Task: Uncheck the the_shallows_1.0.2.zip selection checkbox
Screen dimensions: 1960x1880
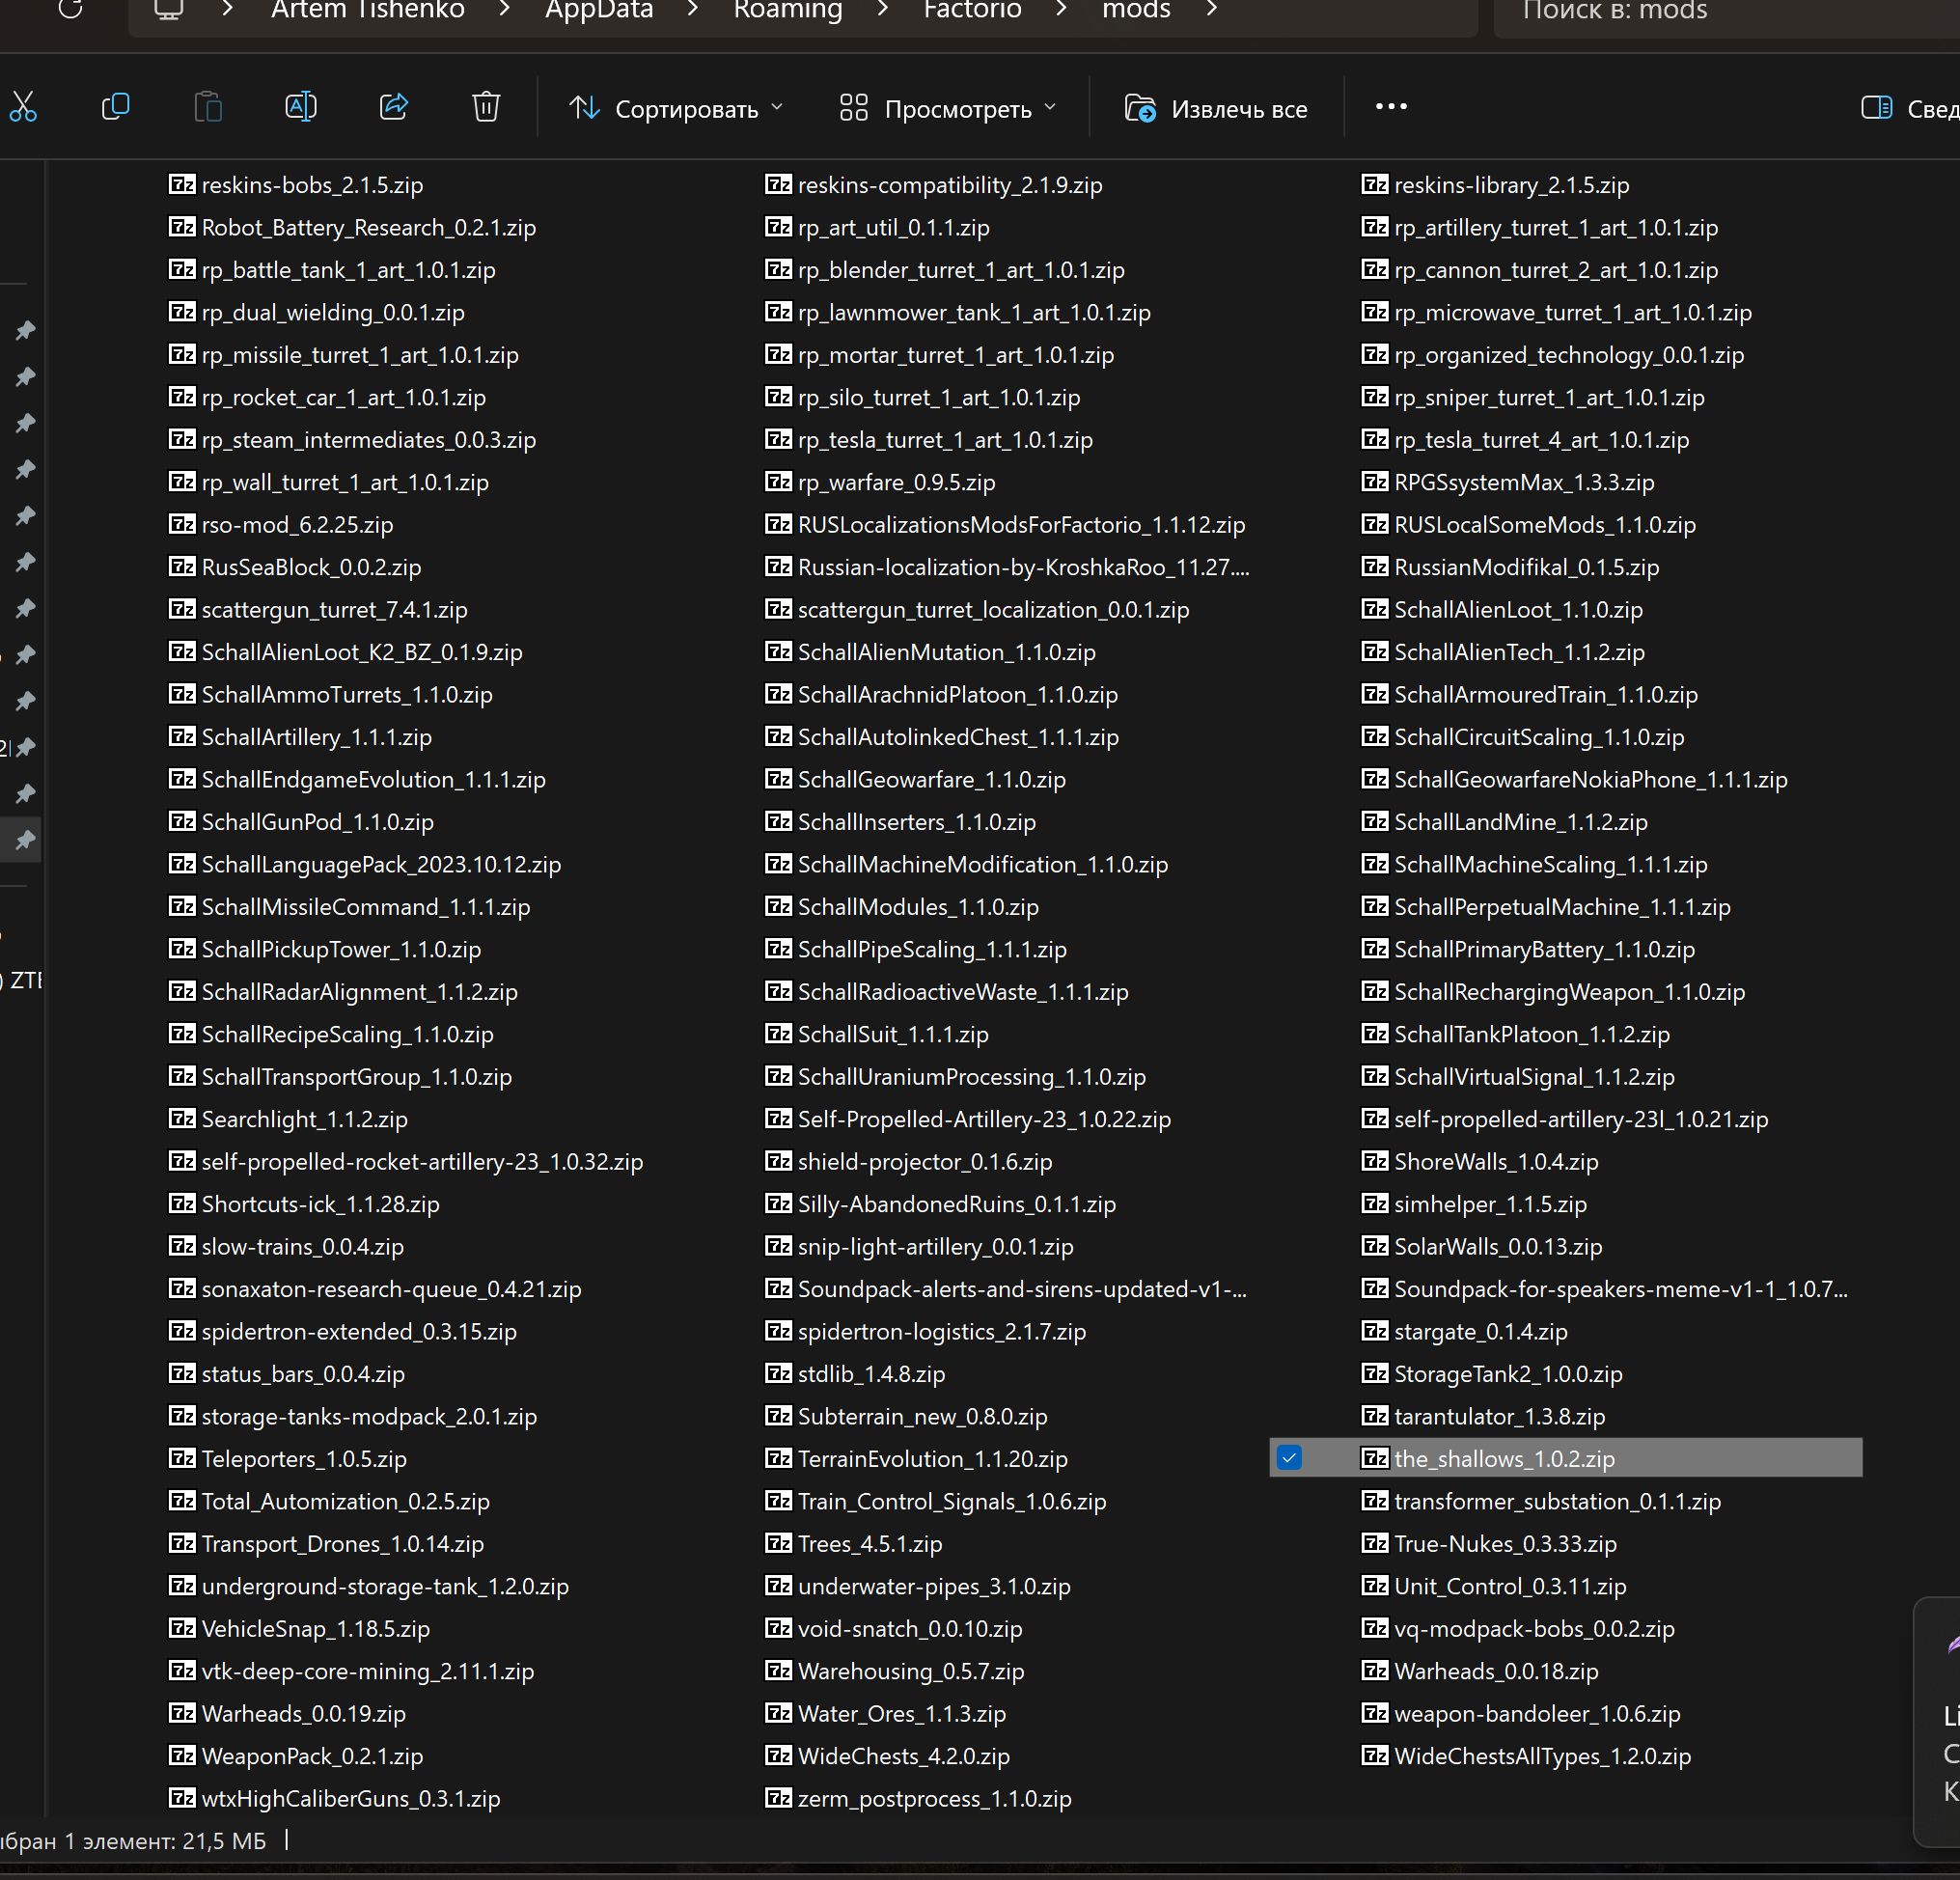Action: click(x=1290, y=1458)
